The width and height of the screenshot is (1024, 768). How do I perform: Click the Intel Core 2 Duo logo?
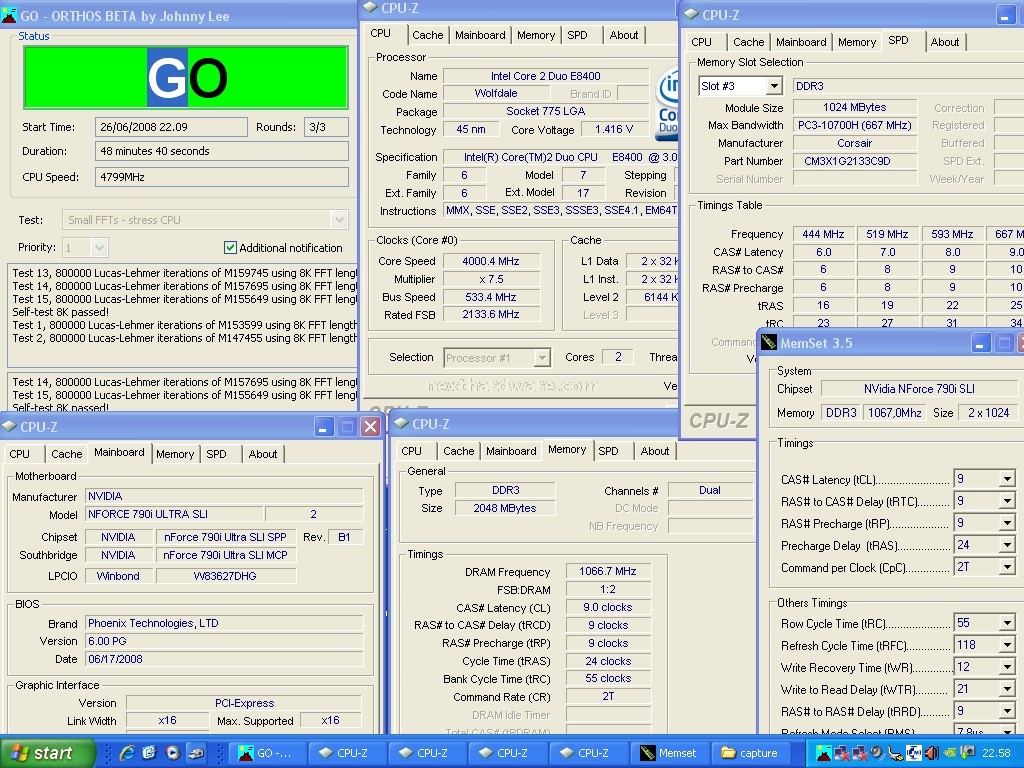666,103
